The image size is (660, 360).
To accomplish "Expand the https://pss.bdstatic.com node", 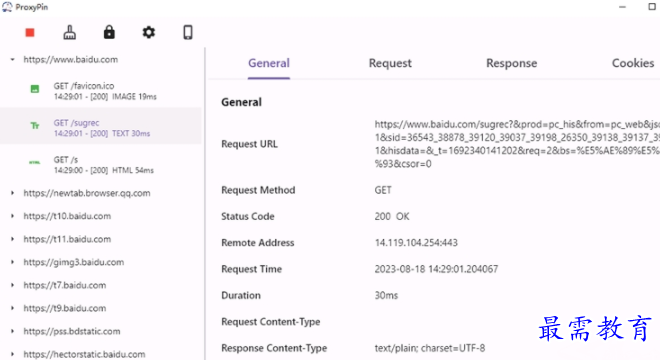I will (x=13, y=331).
